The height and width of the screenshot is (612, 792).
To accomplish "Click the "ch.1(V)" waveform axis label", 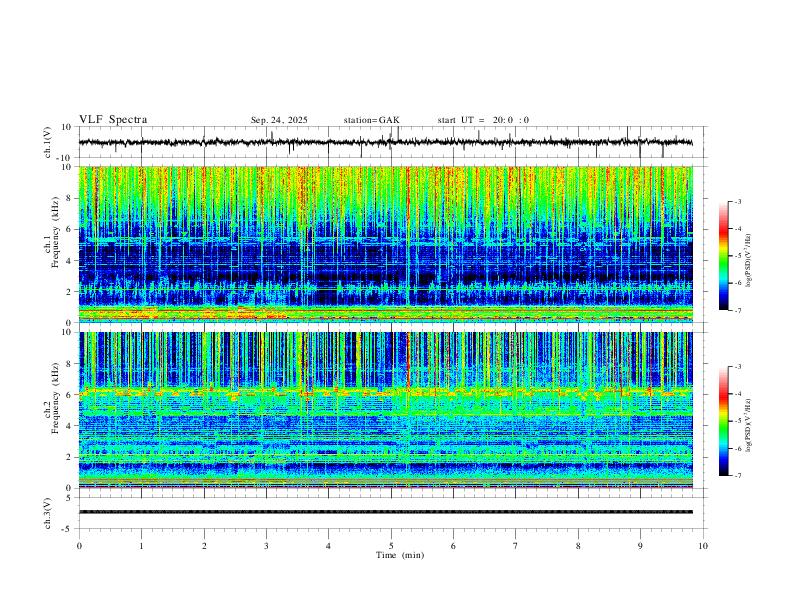I will (48, 142).
